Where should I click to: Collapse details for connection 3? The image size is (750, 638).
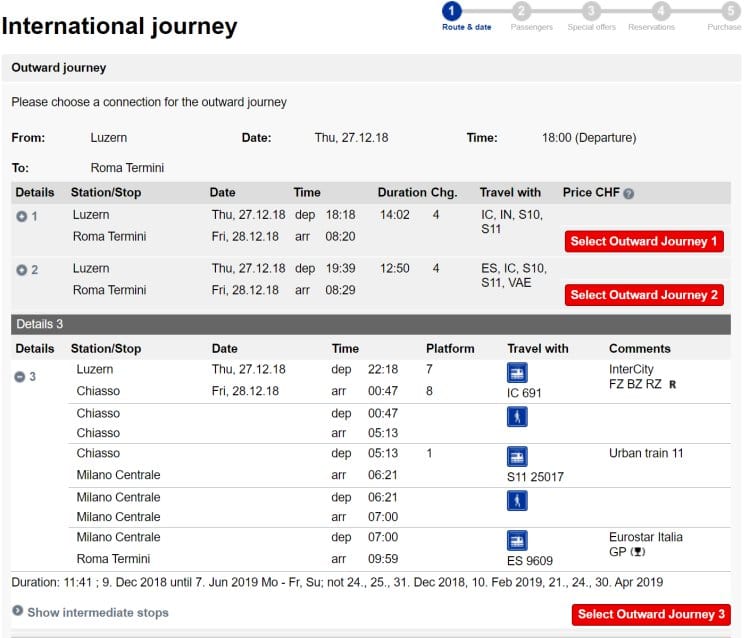coord(21,377)
